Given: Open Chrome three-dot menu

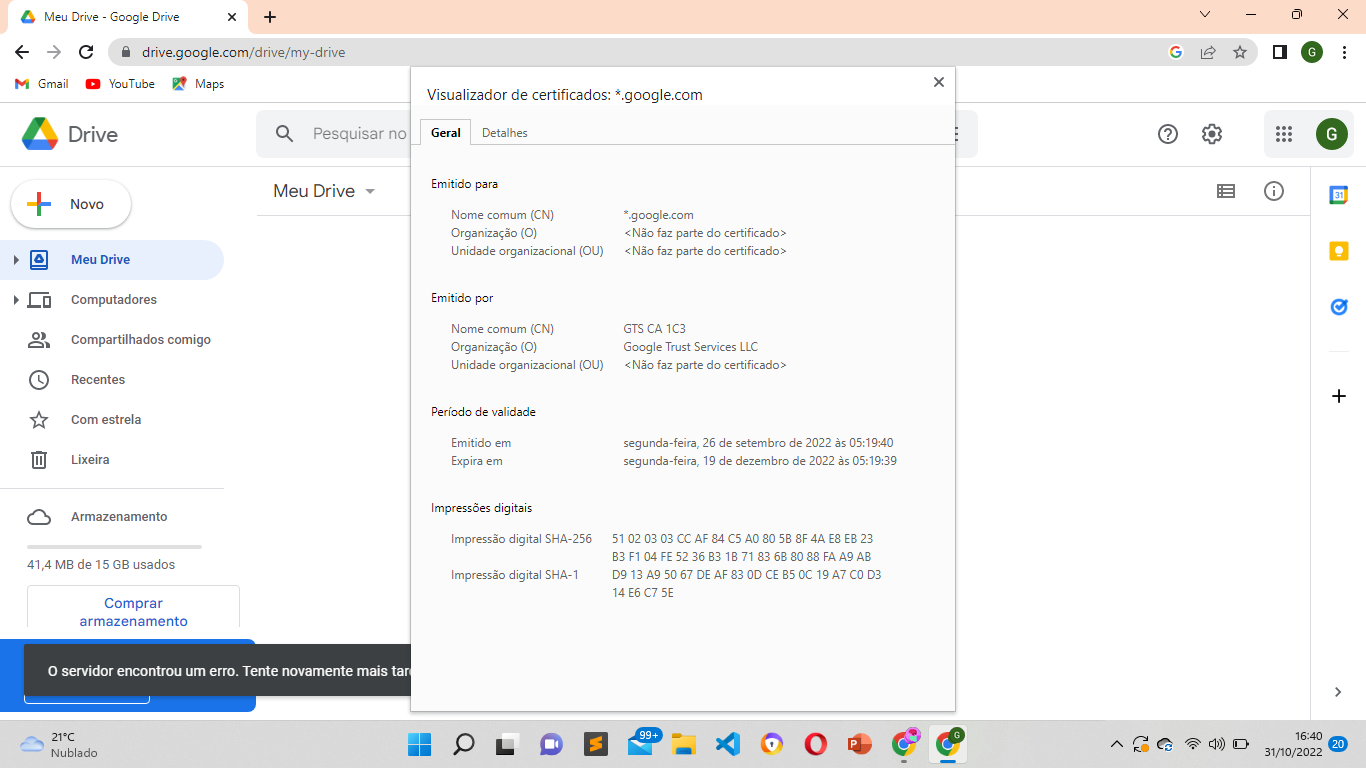Looking at the screenshot, I should (x=1344, y=52).
